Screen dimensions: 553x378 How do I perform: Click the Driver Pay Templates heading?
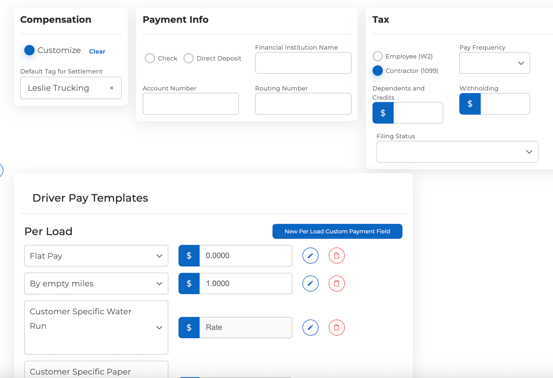pos(90,198)
